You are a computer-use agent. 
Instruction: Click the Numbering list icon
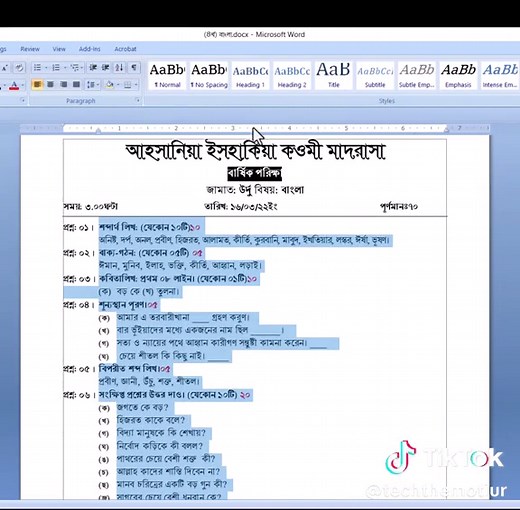tap(56, 68)
